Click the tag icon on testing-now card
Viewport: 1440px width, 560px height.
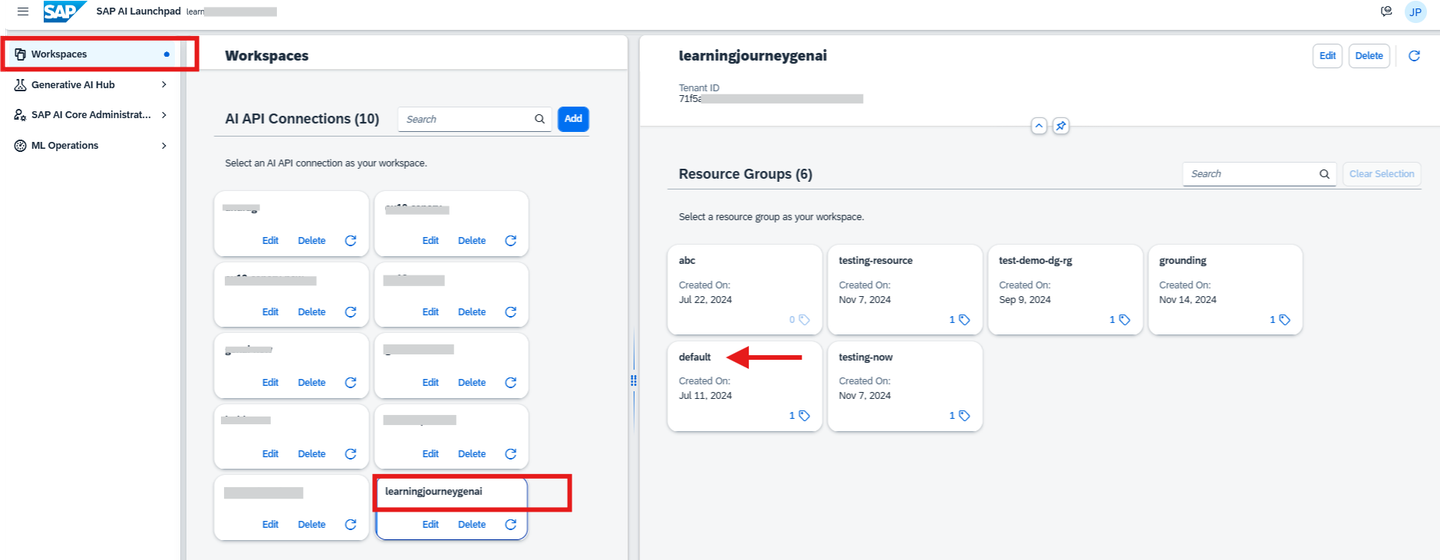coord(964,415)
